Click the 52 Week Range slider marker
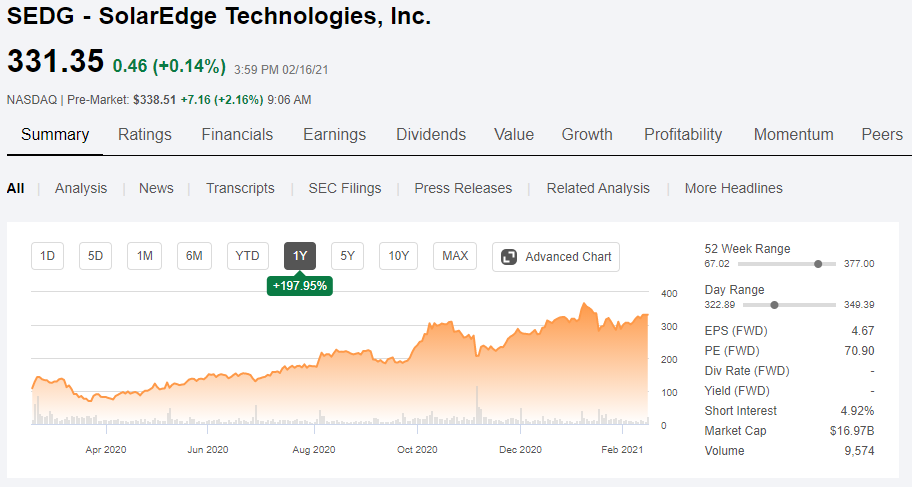Screen dimensions: 912x487 click(819, 264)
